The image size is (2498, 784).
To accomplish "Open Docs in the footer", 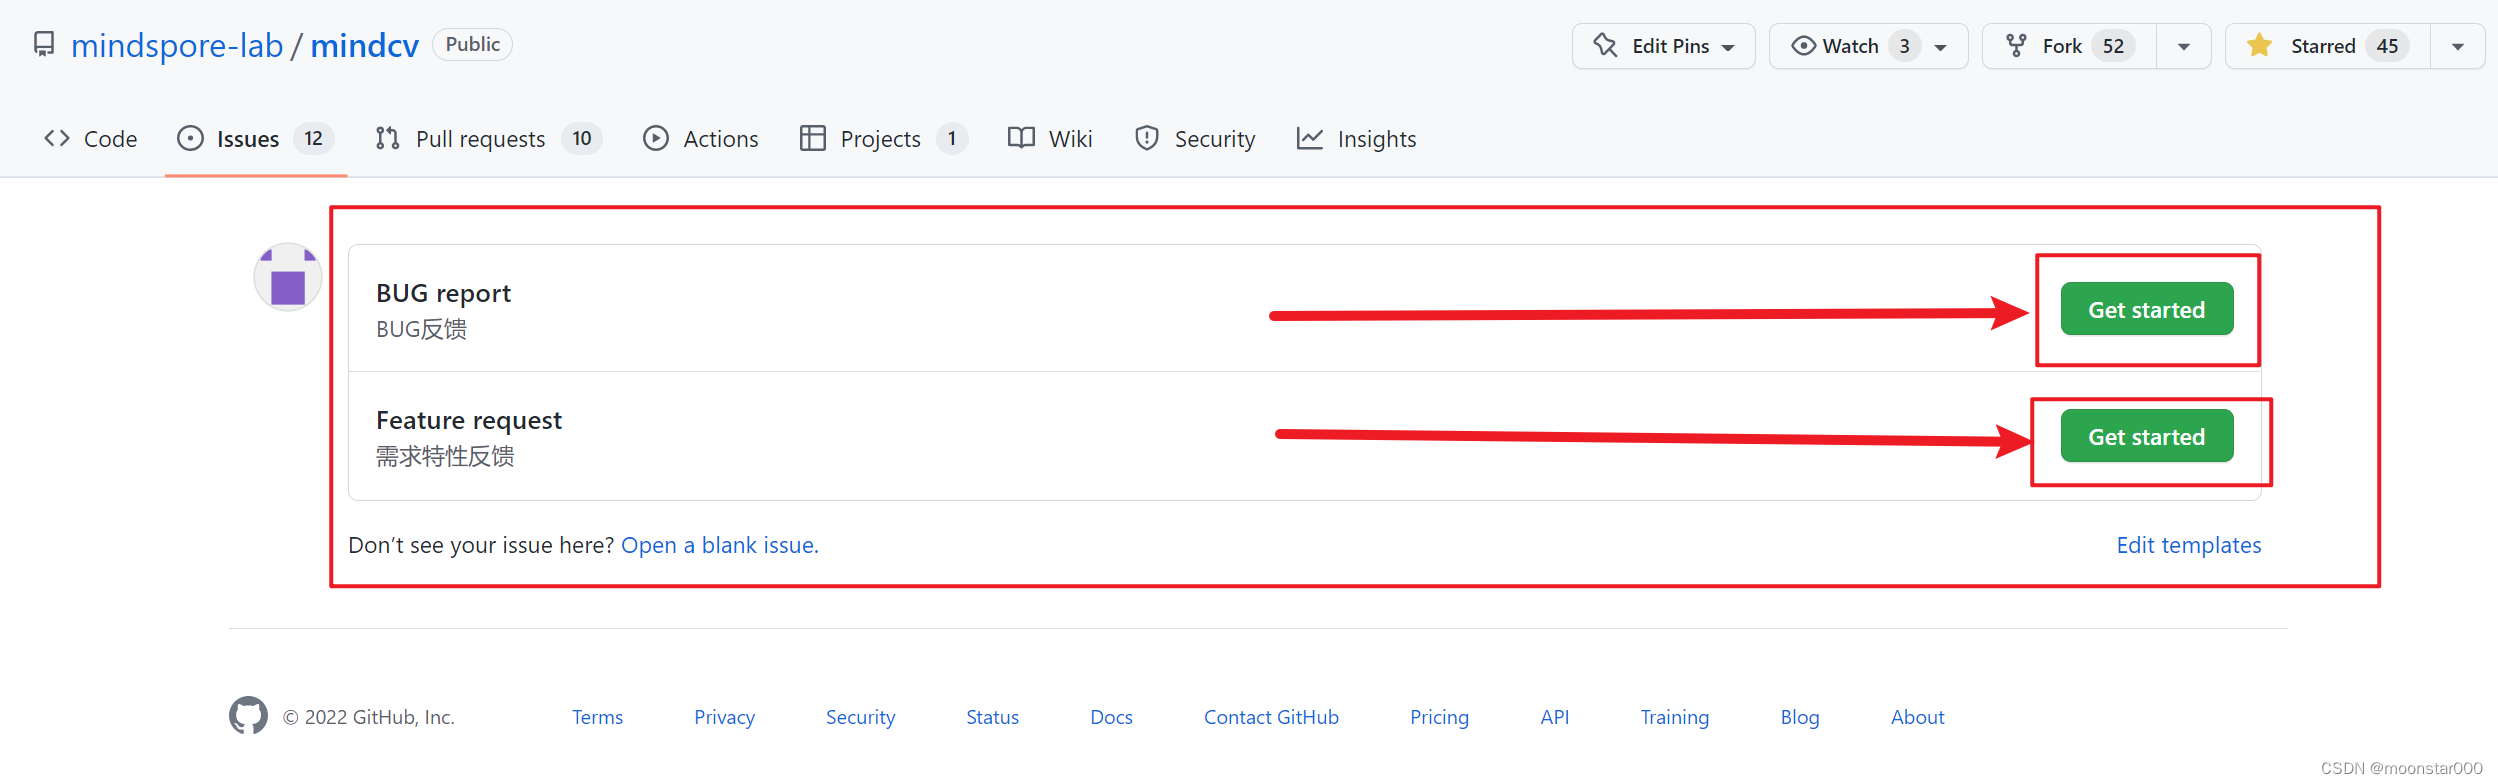I will pyautogui.click(x=1111, y=717).
